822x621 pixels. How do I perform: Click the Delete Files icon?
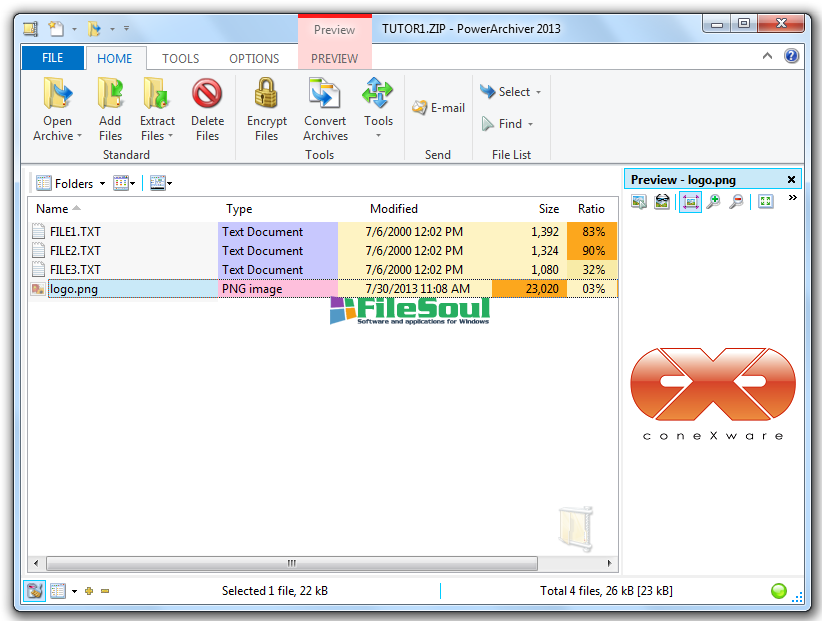[207, 93]
